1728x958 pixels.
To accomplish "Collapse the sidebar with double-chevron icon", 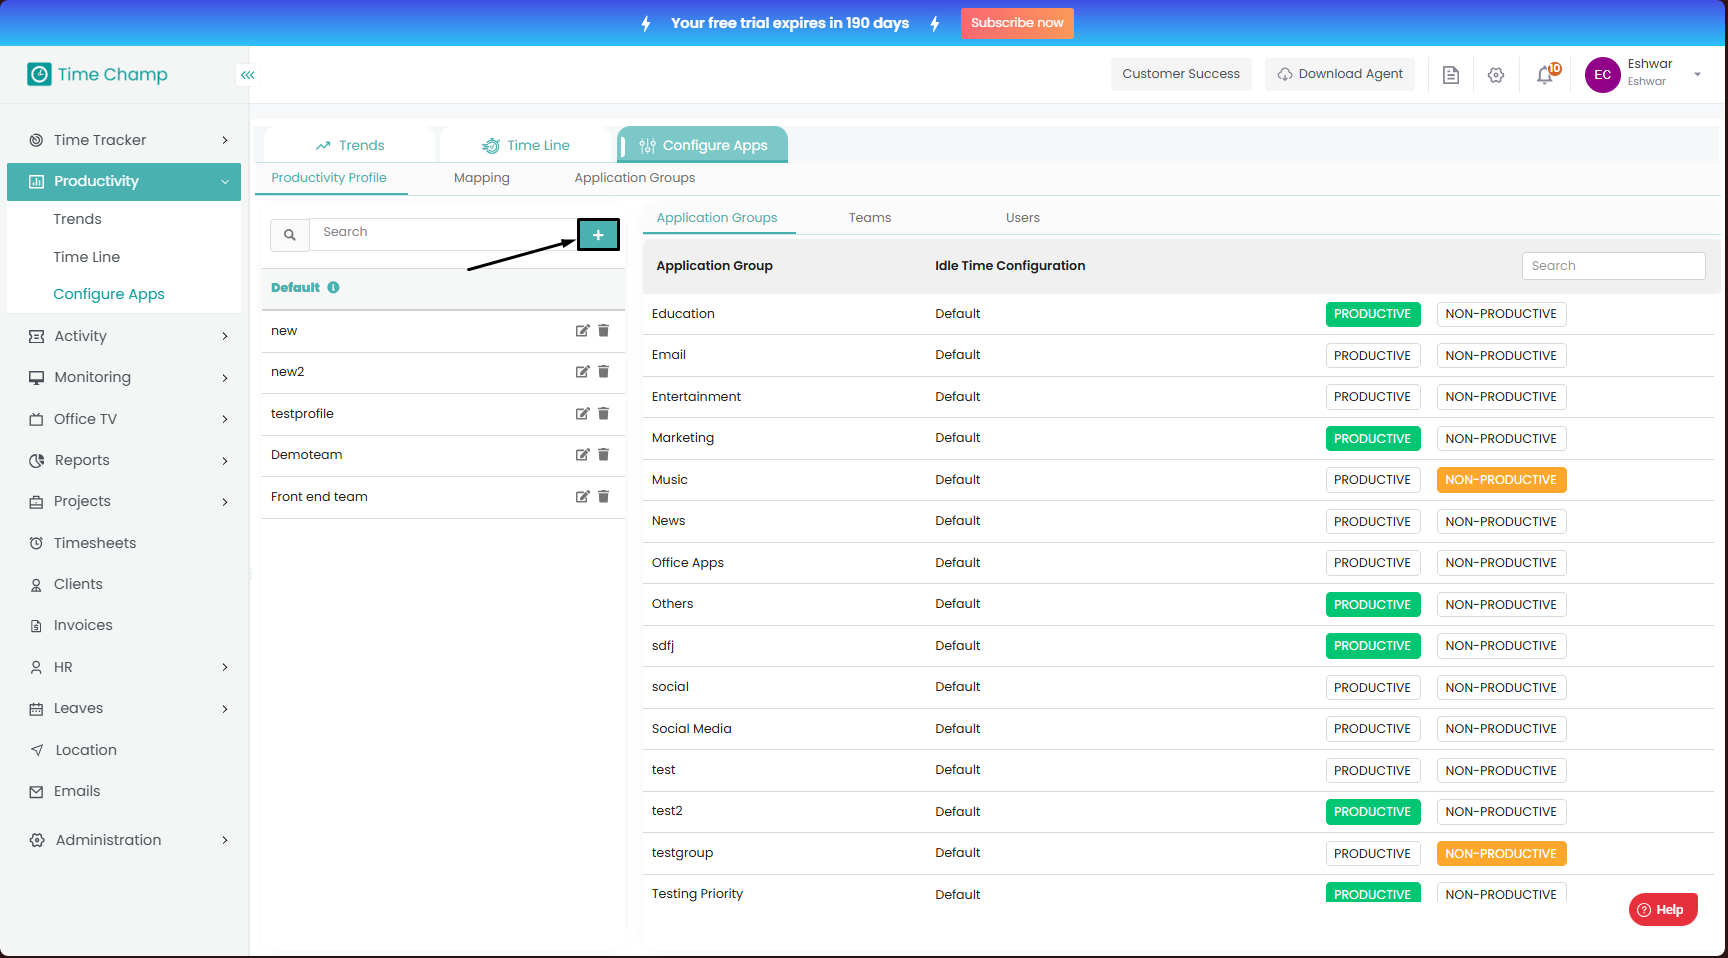I will click(x=247, y=75).
